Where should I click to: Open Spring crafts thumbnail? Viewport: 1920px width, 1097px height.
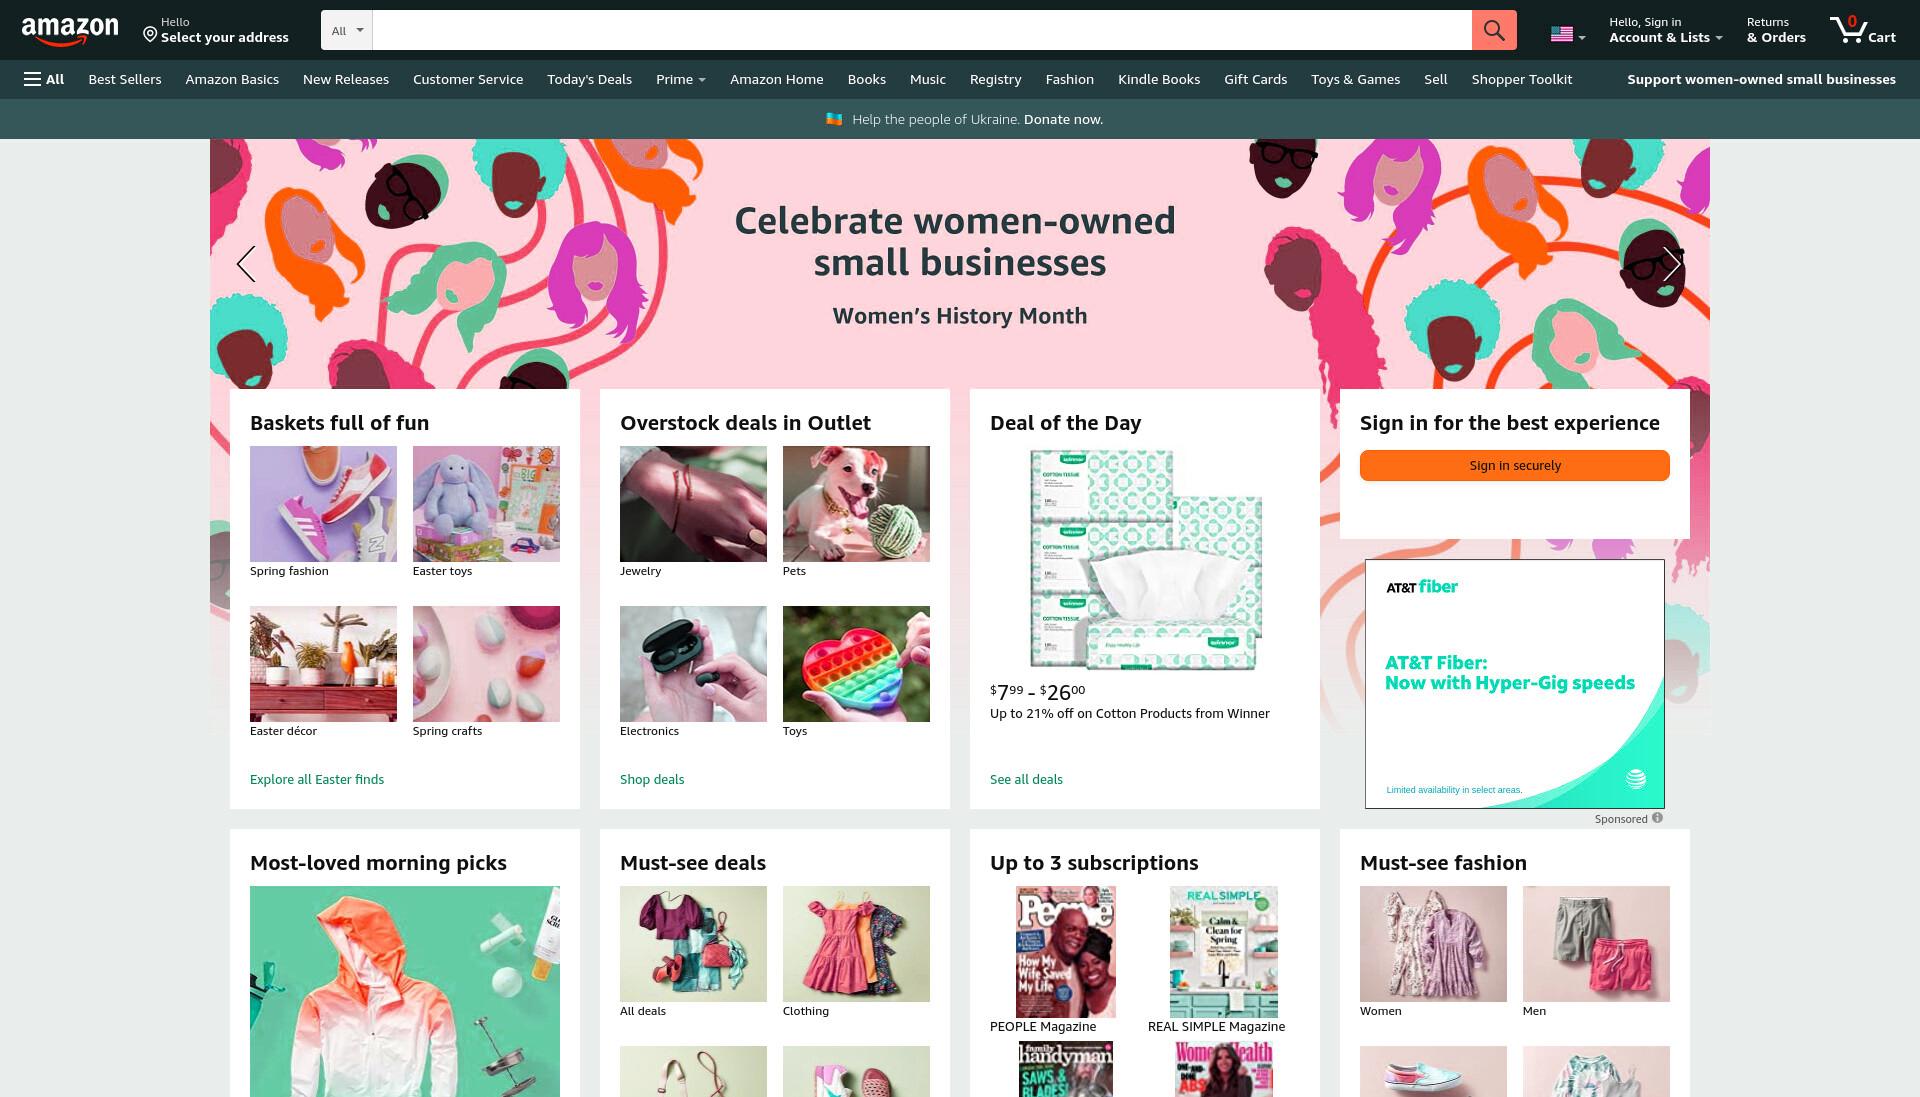pos(486,664)
